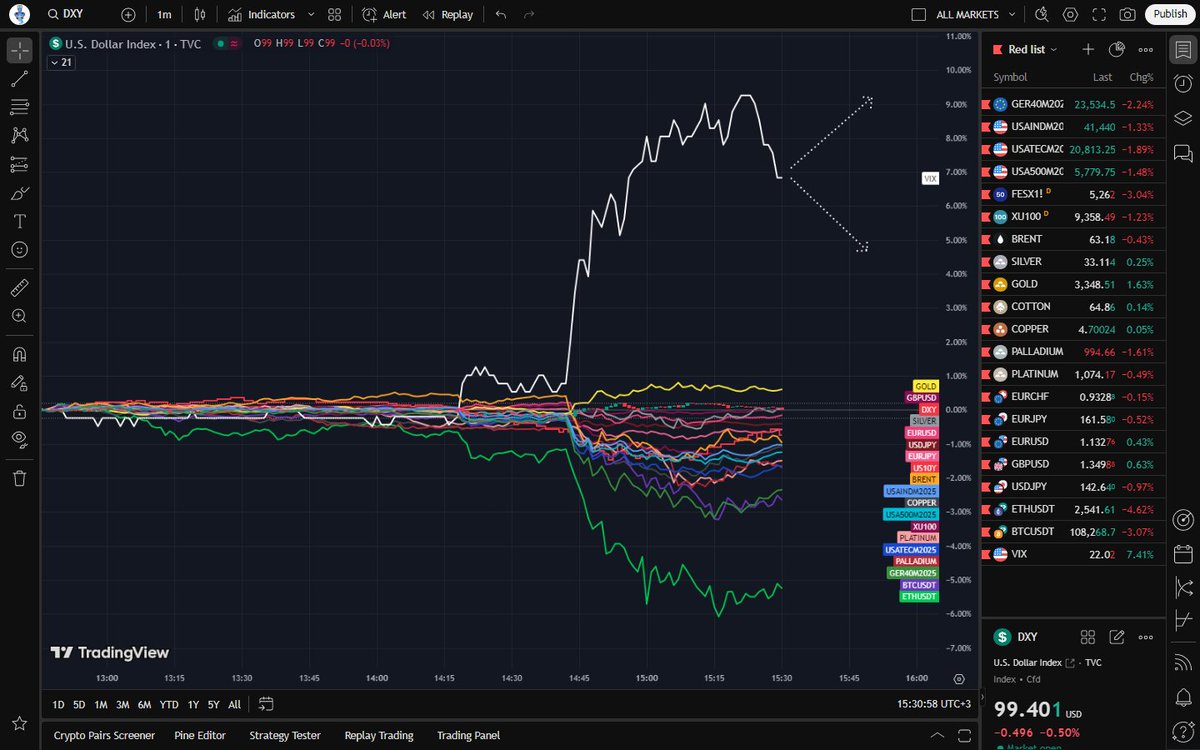The image size is (1200, 750).
Task: Change the chart candle style
Action: (x=201, y=15)
